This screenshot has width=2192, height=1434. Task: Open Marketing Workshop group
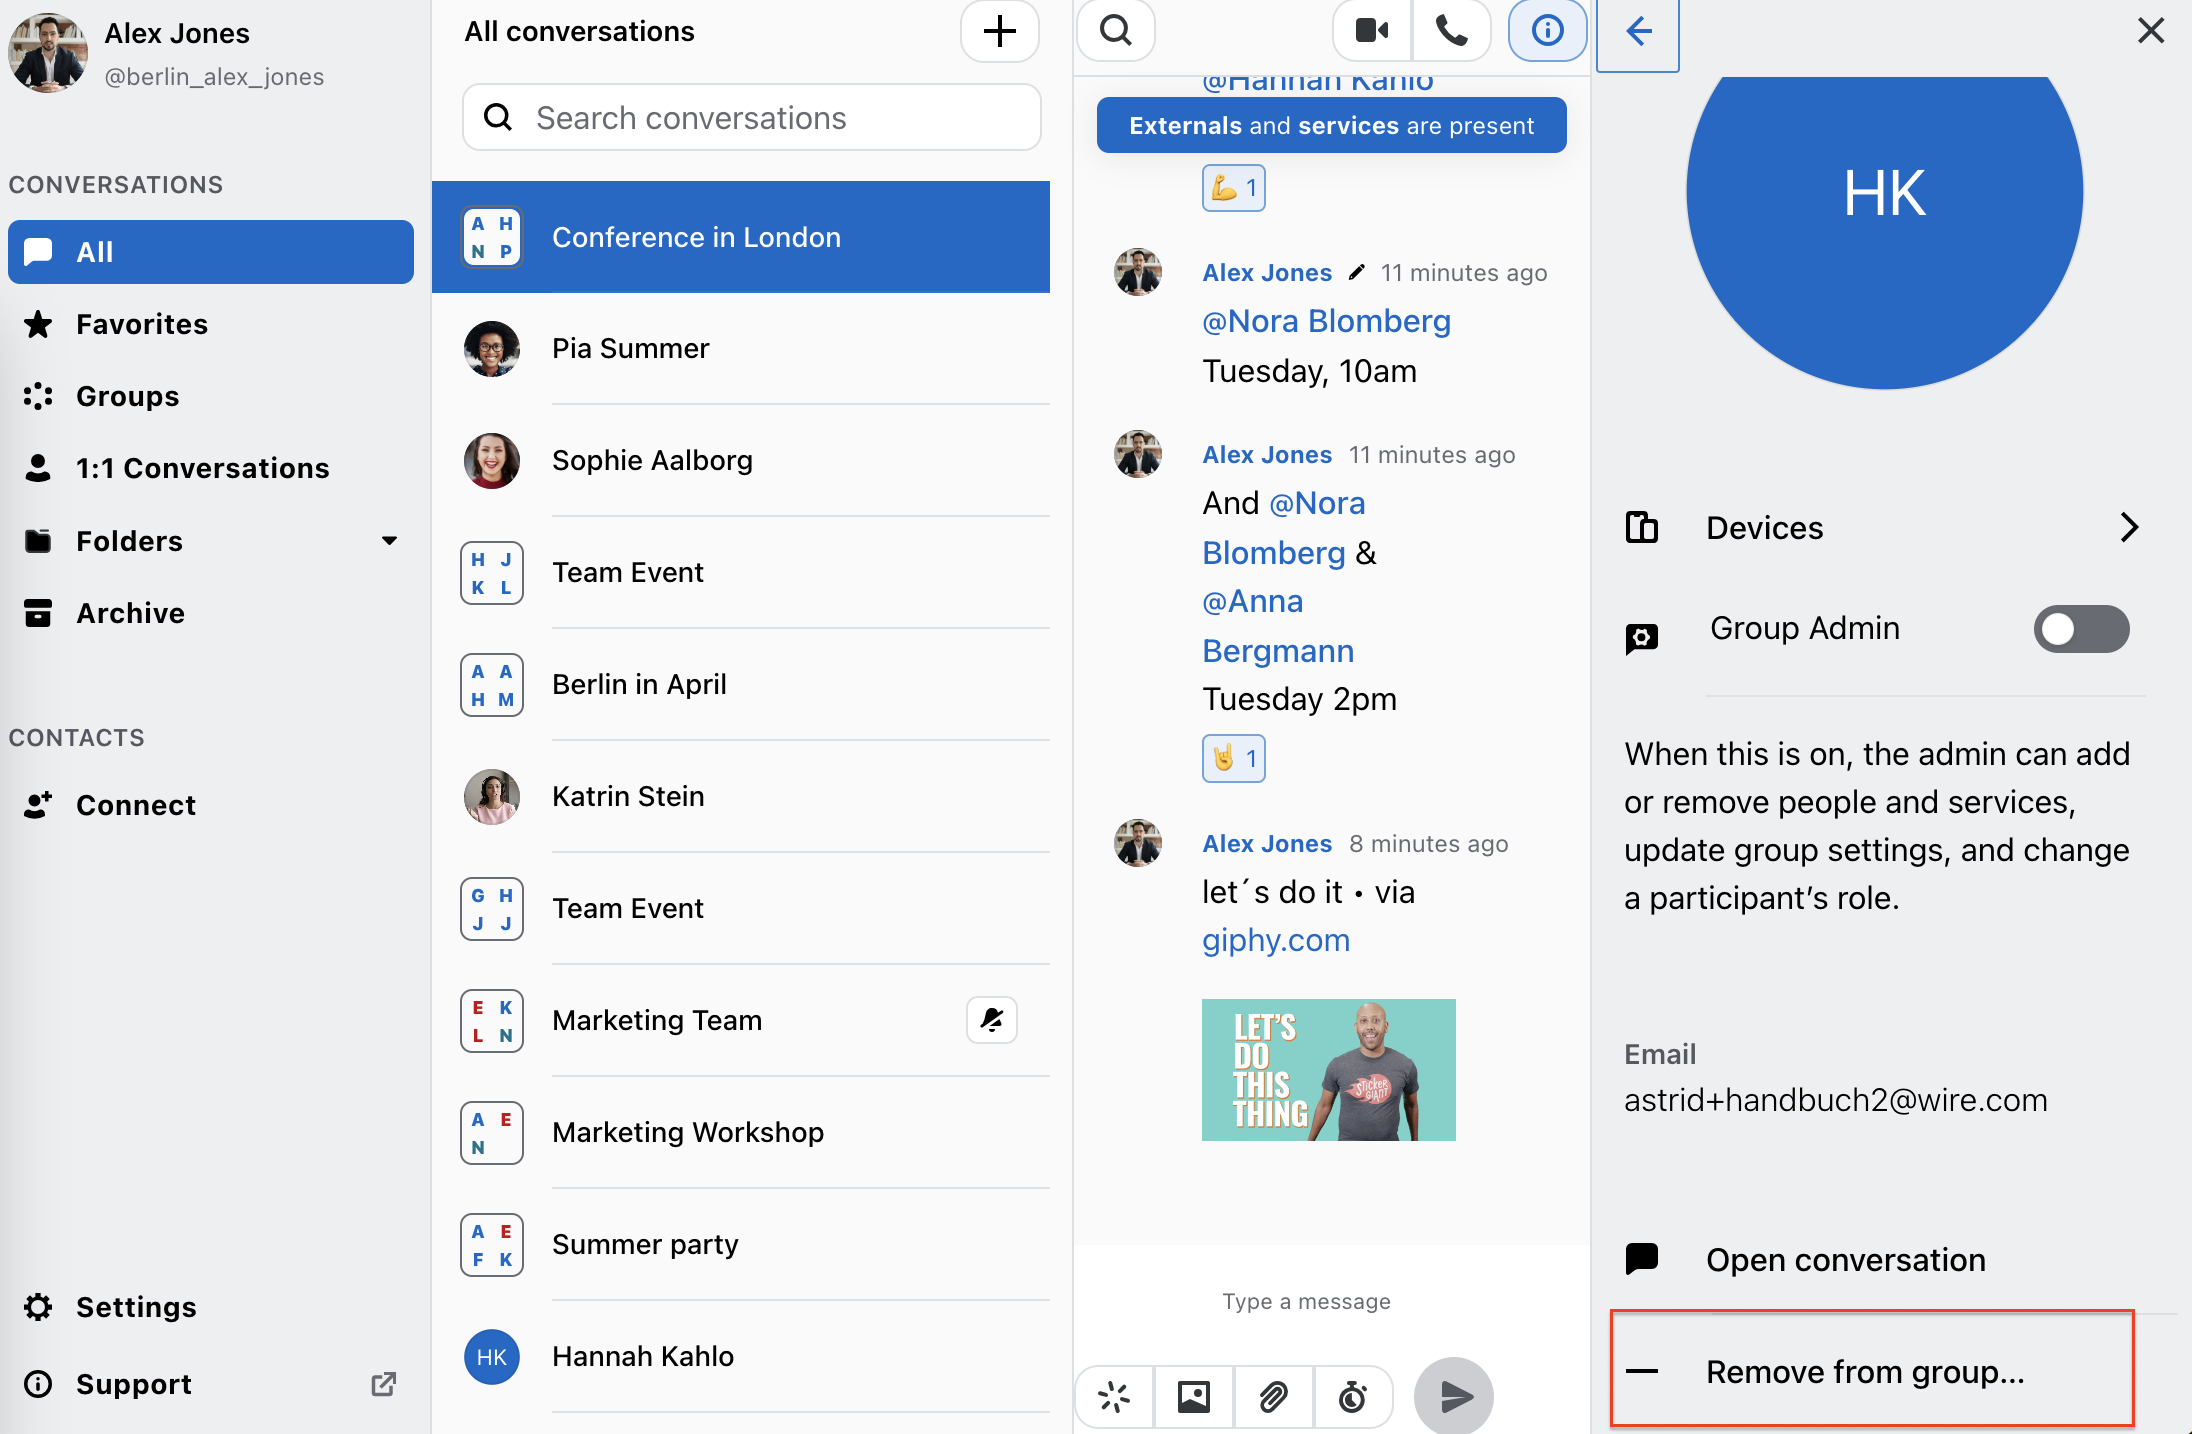coord(741,1133)
